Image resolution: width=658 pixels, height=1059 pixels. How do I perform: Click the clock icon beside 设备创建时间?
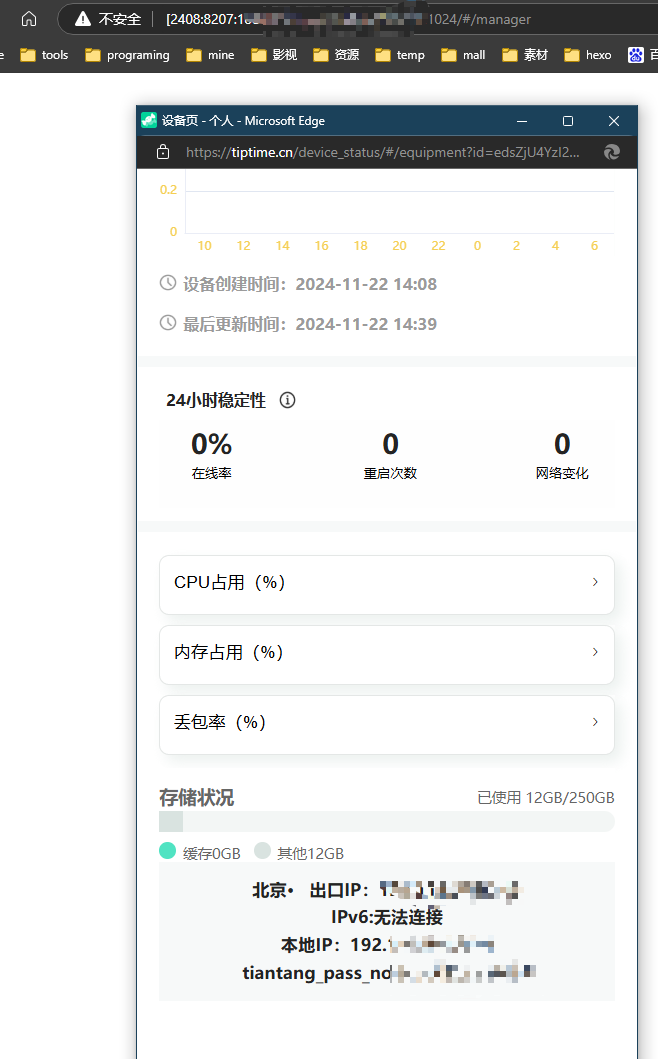tap(168, 283)
